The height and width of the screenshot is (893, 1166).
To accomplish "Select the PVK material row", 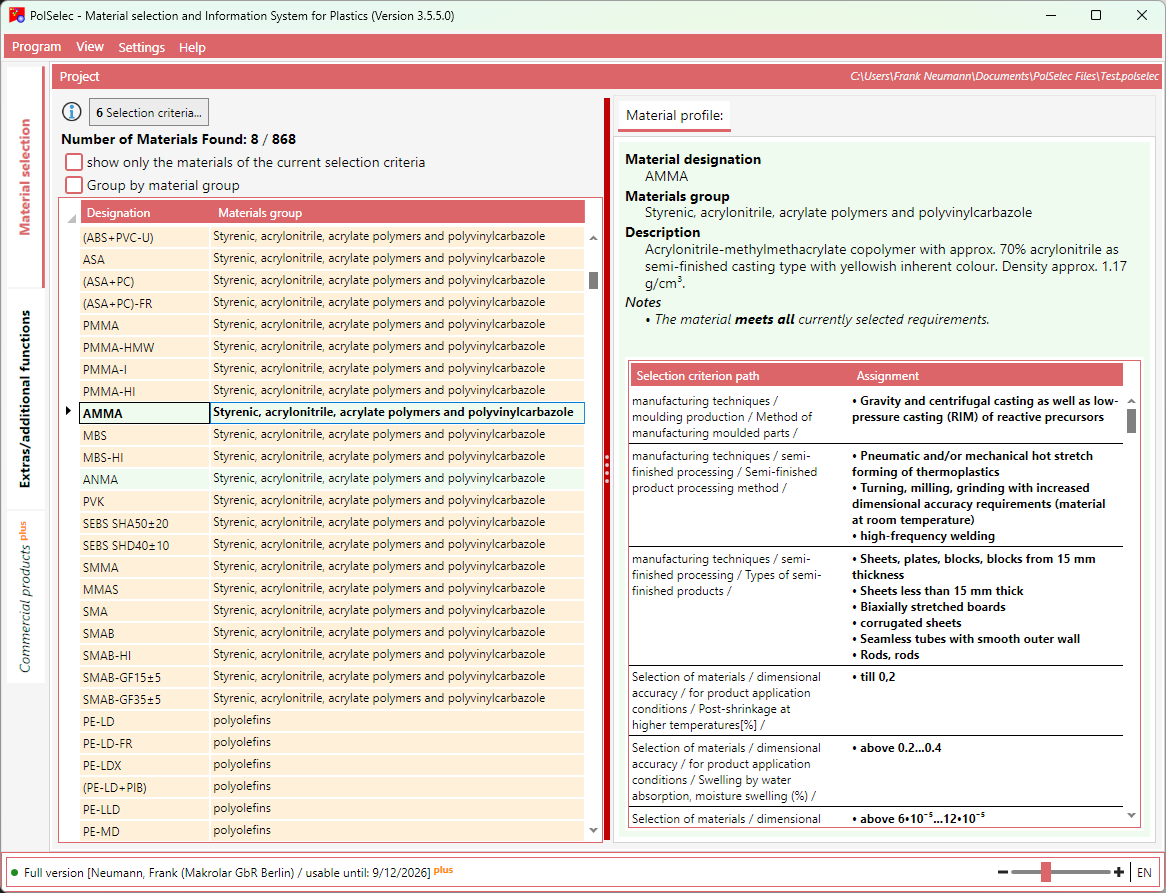I will tap(332, 501).
